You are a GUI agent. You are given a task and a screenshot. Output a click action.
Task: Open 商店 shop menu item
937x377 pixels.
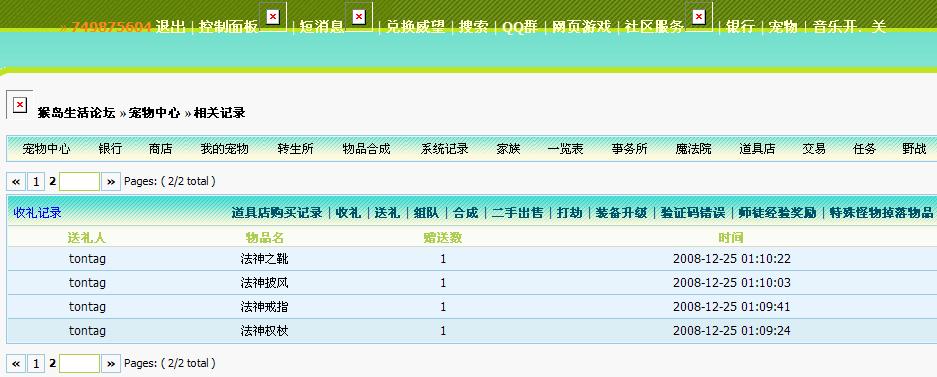(160, 149)
